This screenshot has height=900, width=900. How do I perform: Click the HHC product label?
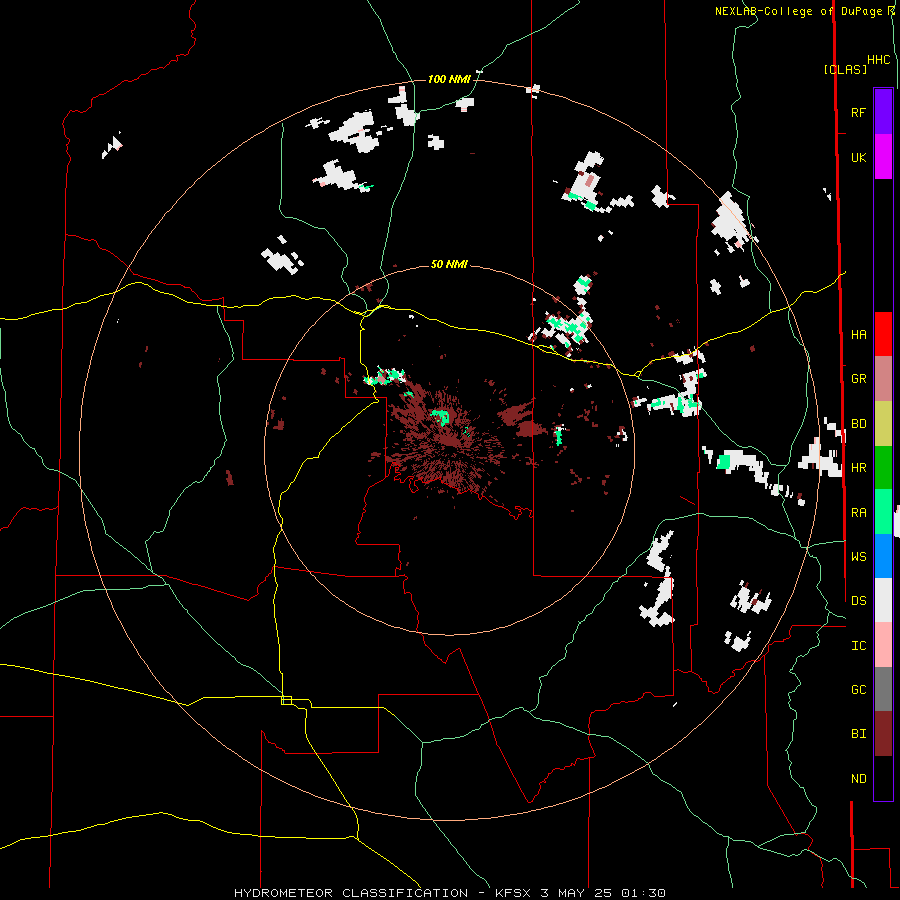[878, 60]
